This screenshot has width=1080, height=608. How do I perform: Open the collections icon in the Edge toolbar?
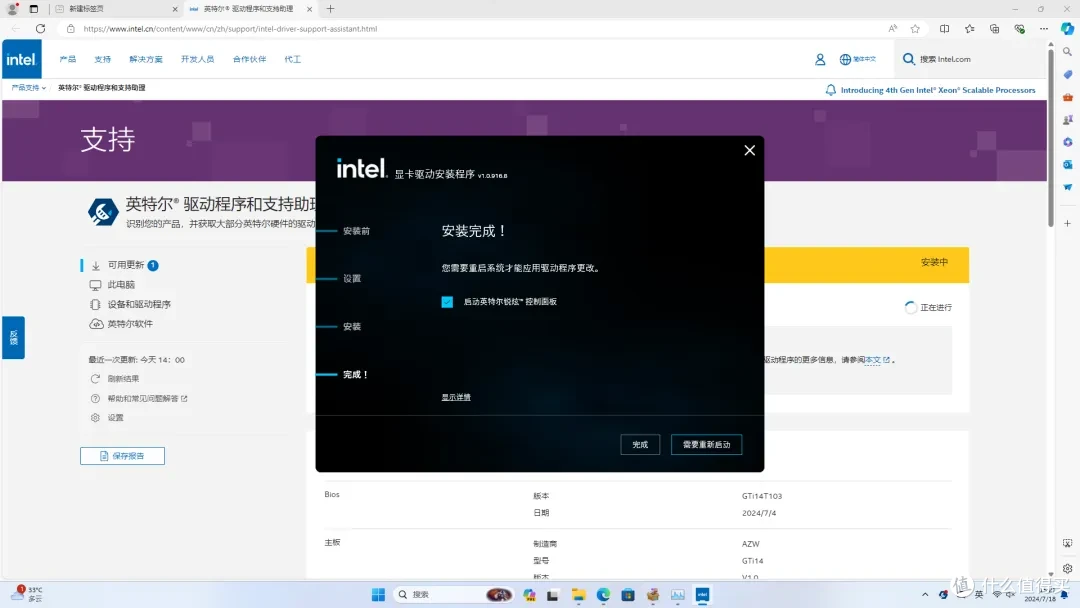[994, 29]
